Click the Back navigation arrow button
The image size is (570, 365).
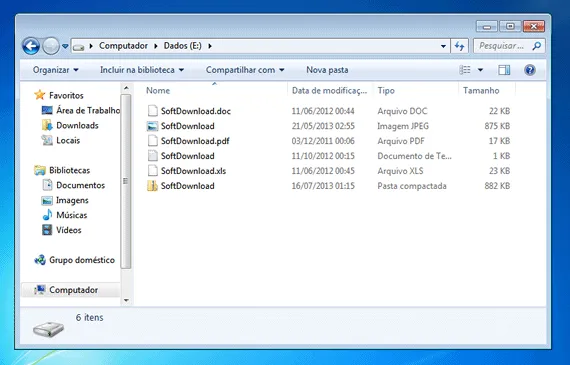(31, 46)
